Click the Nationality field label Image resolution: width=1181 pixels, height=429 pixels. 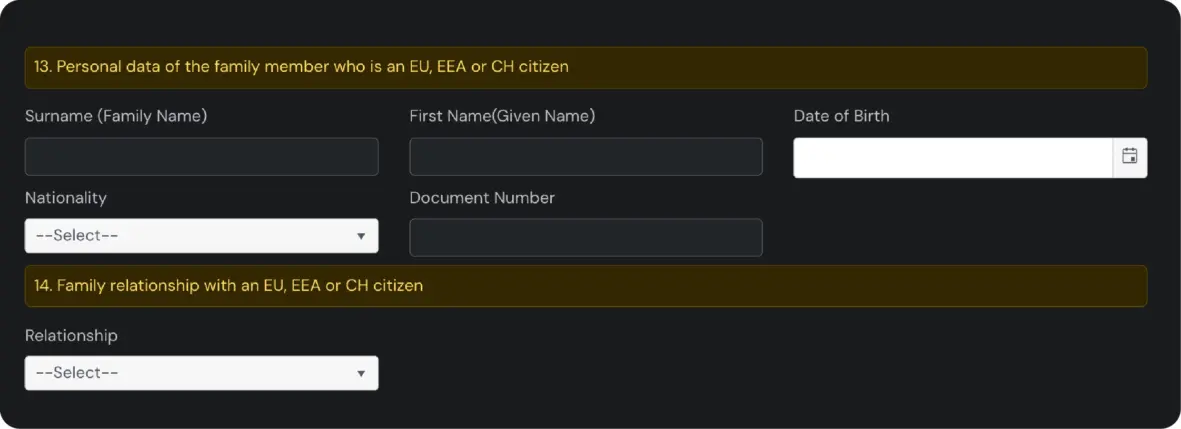click(x=66, y=198)
